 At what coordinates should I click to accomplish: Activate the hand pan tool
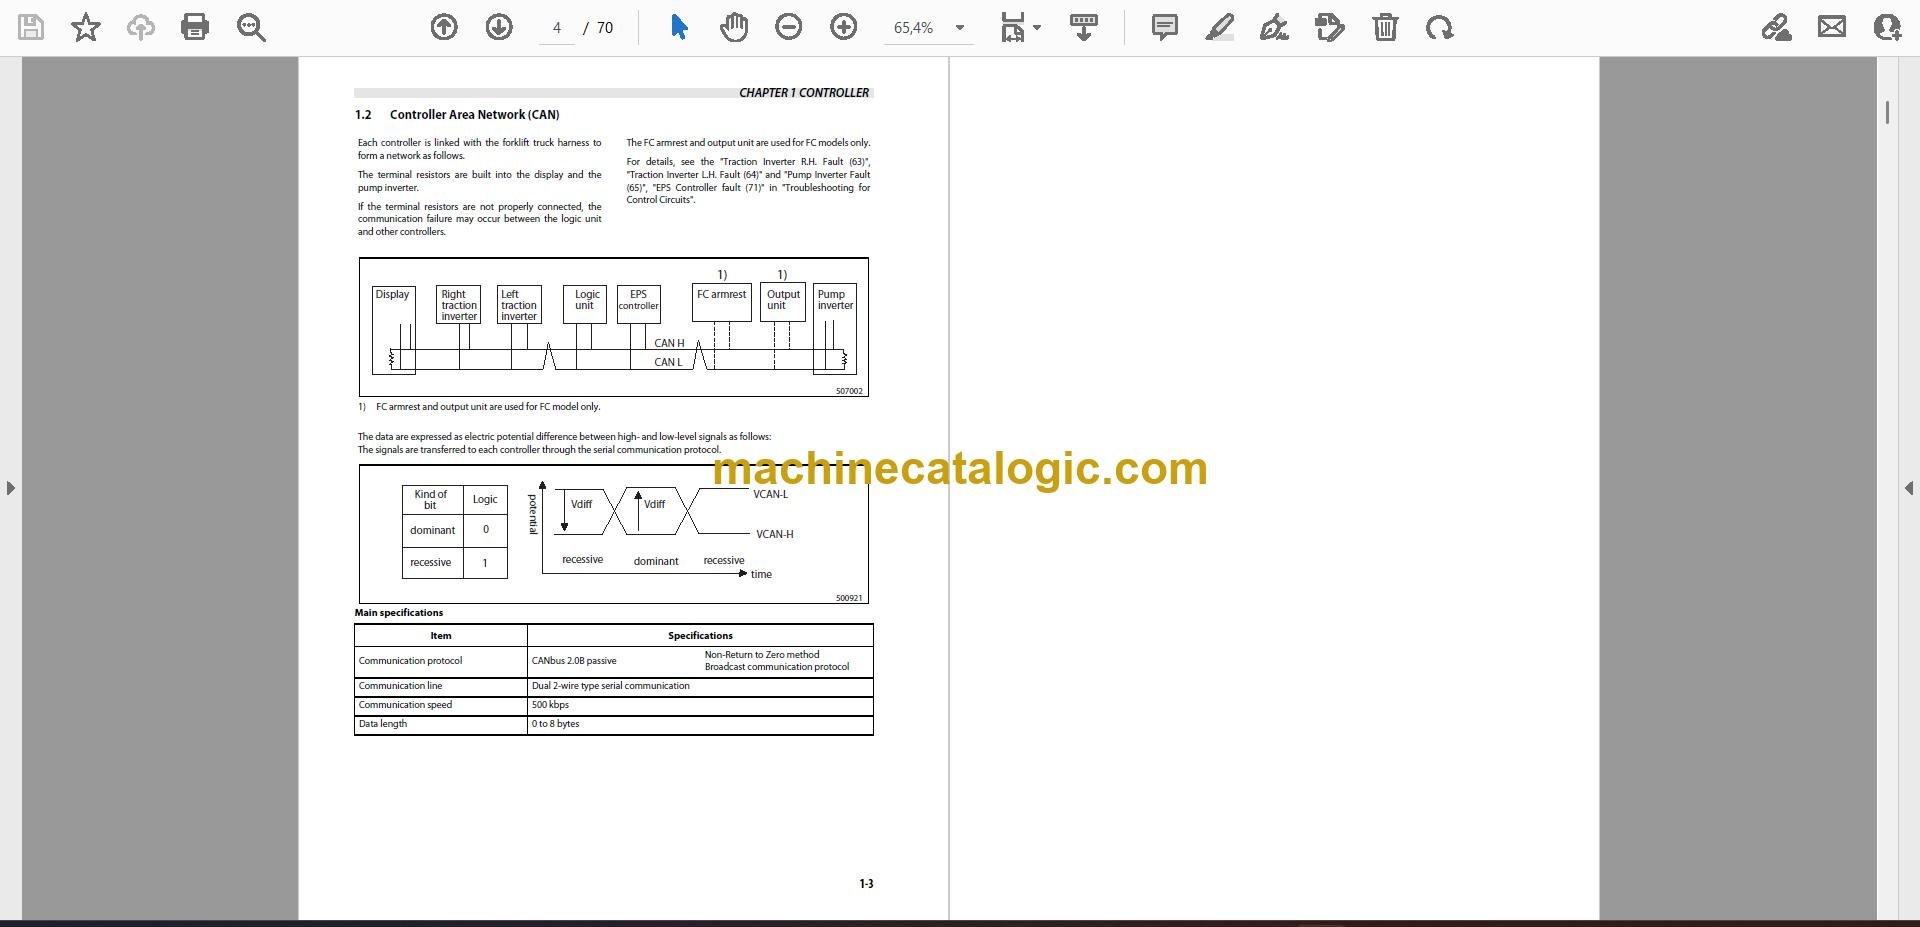tap(734, 27)
